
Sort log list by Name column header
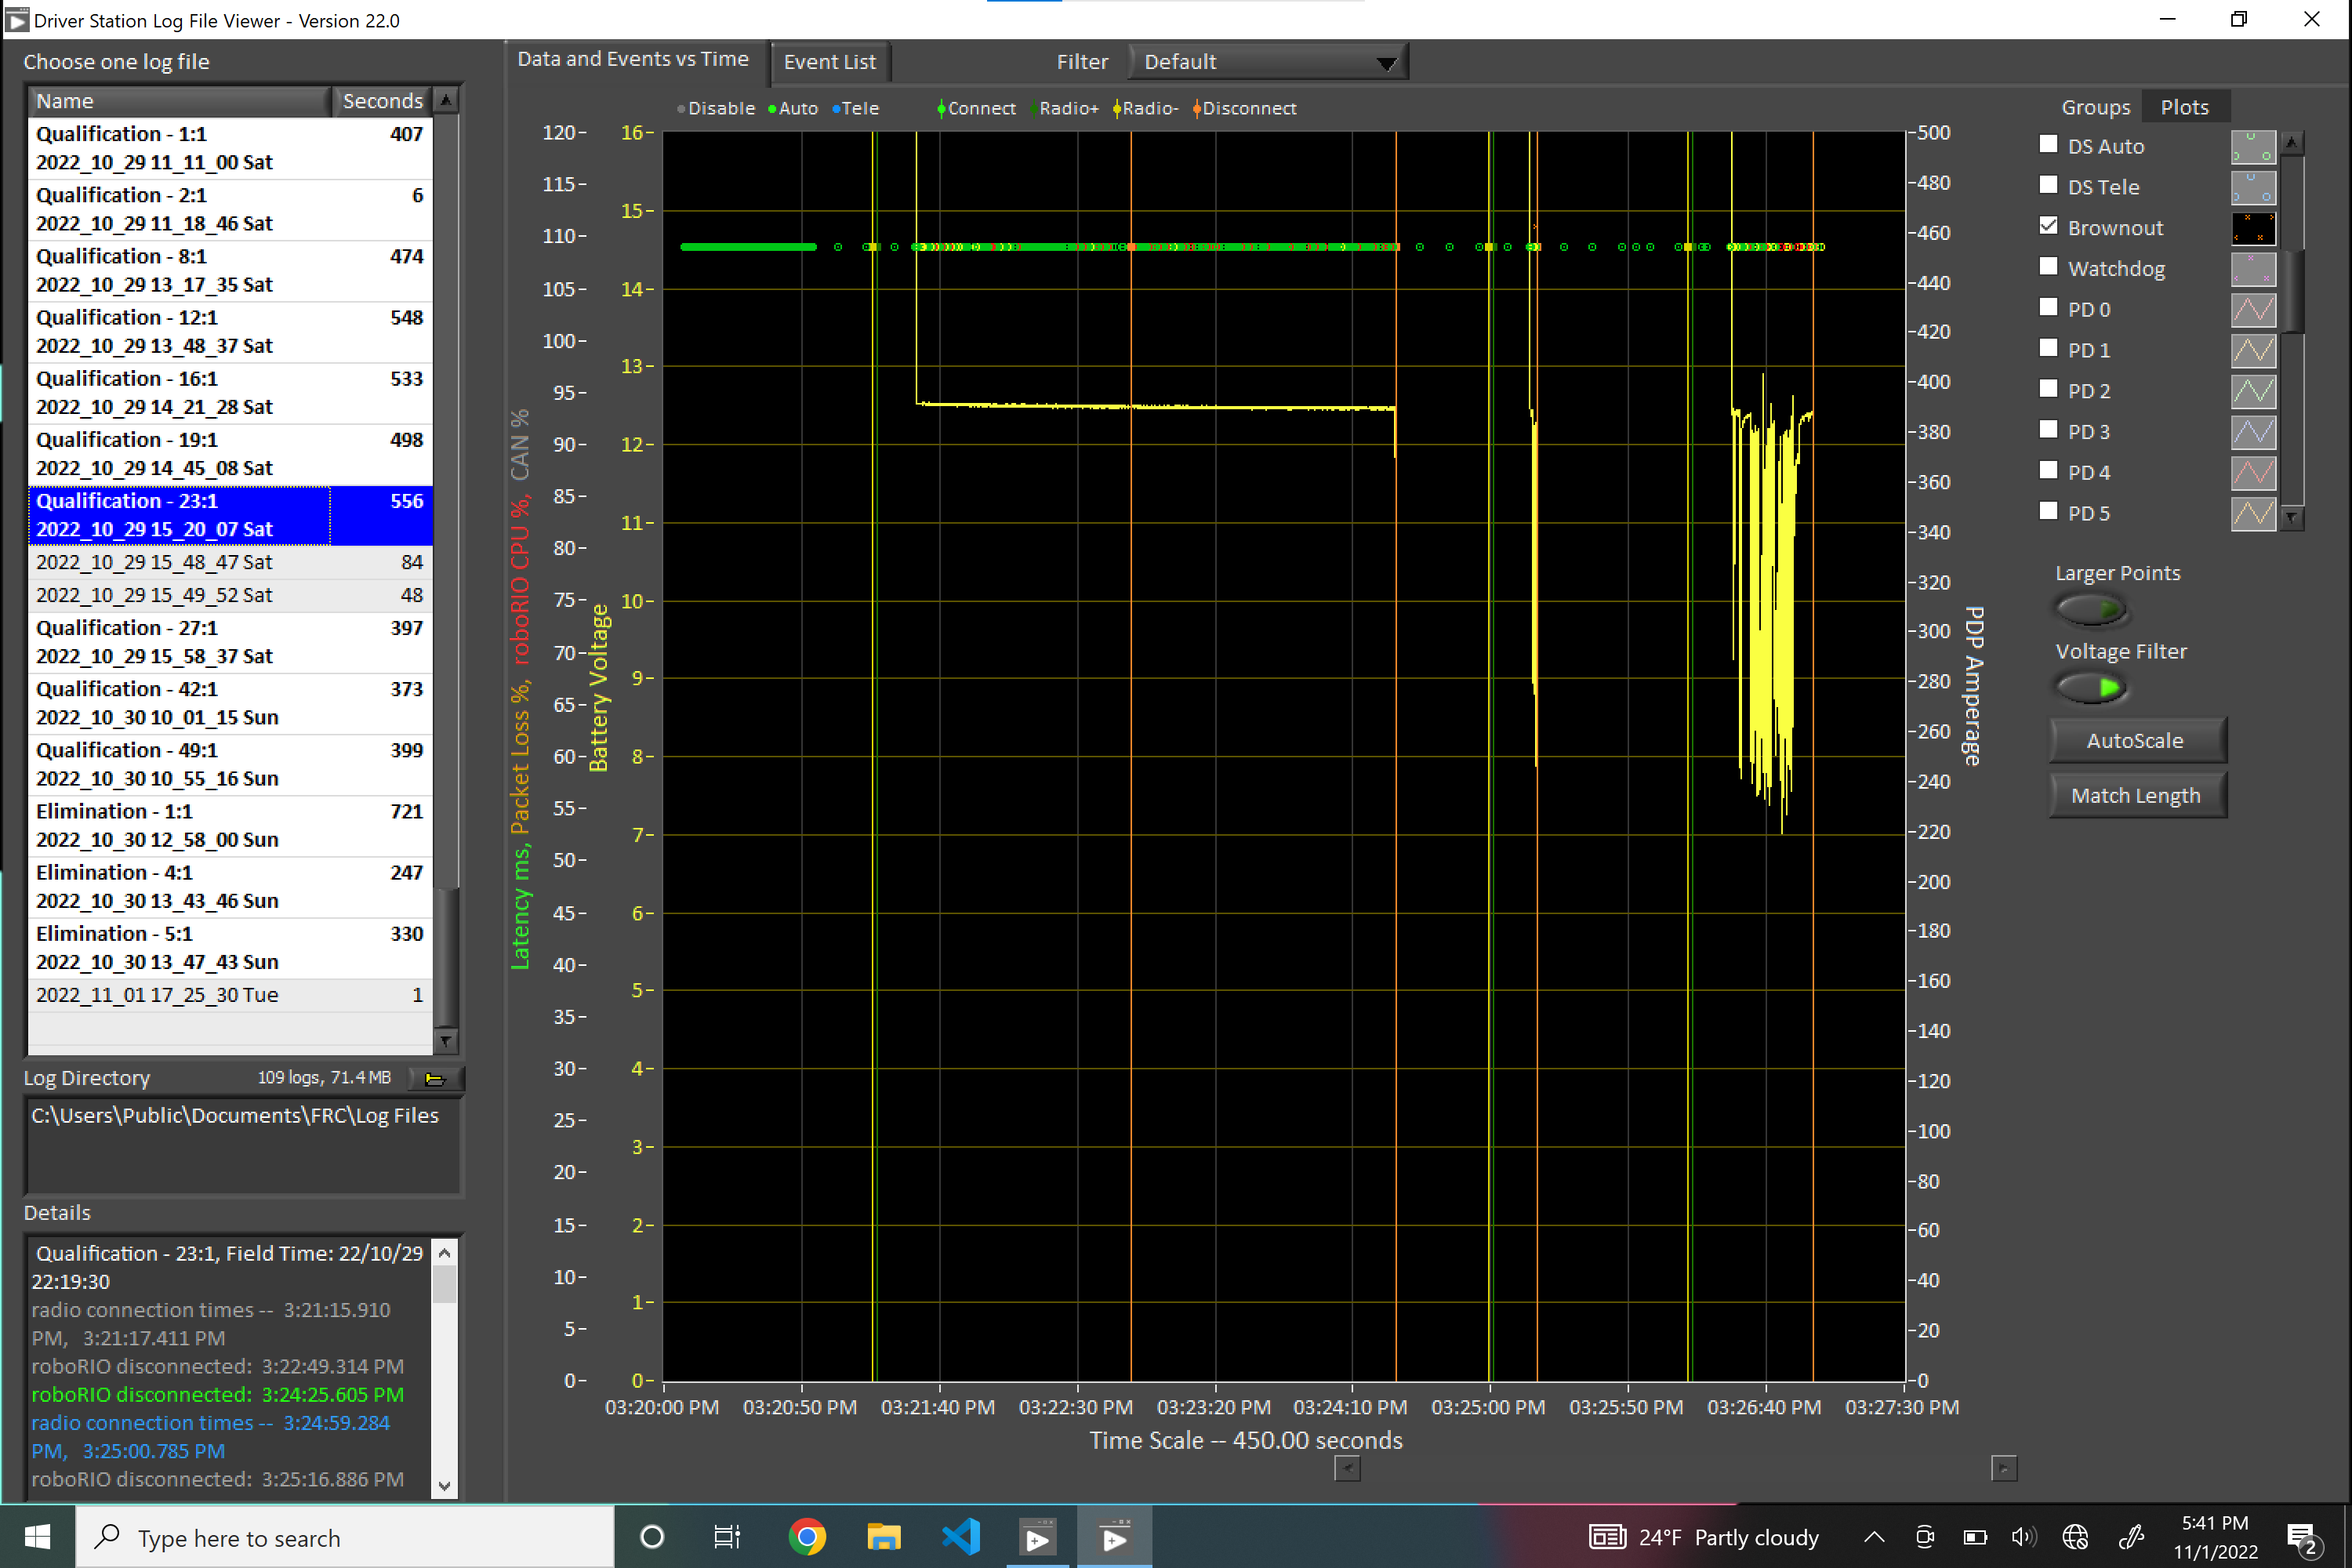[179, 101]
